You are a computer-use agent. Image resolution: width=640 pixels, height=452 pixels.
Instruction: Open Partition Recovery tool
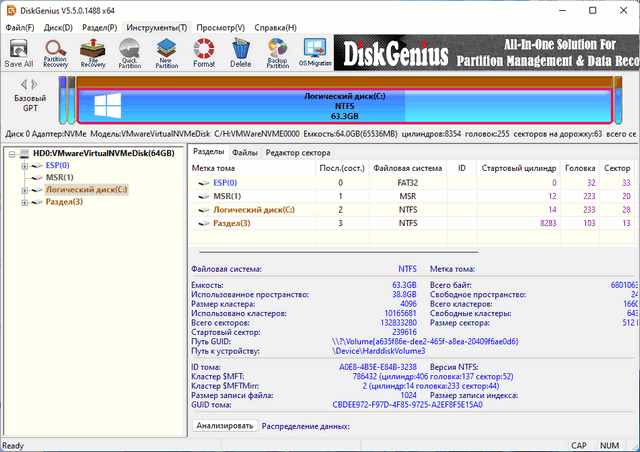pyautogui.click(x=56, y=52)
